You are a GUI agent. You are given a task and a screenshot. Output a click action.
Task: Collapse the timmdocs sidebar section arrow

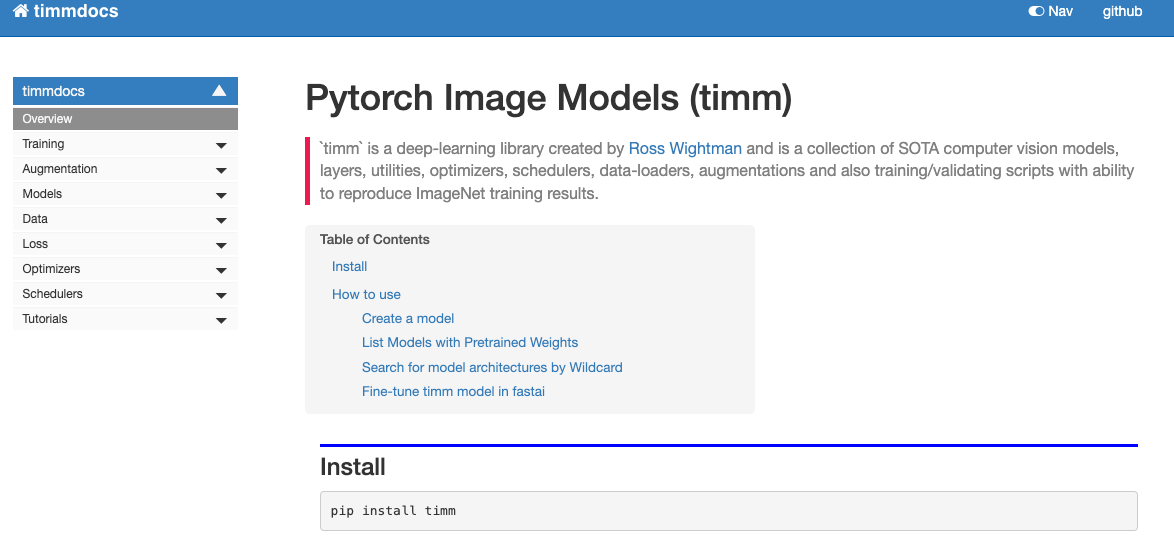click(219, 91)
